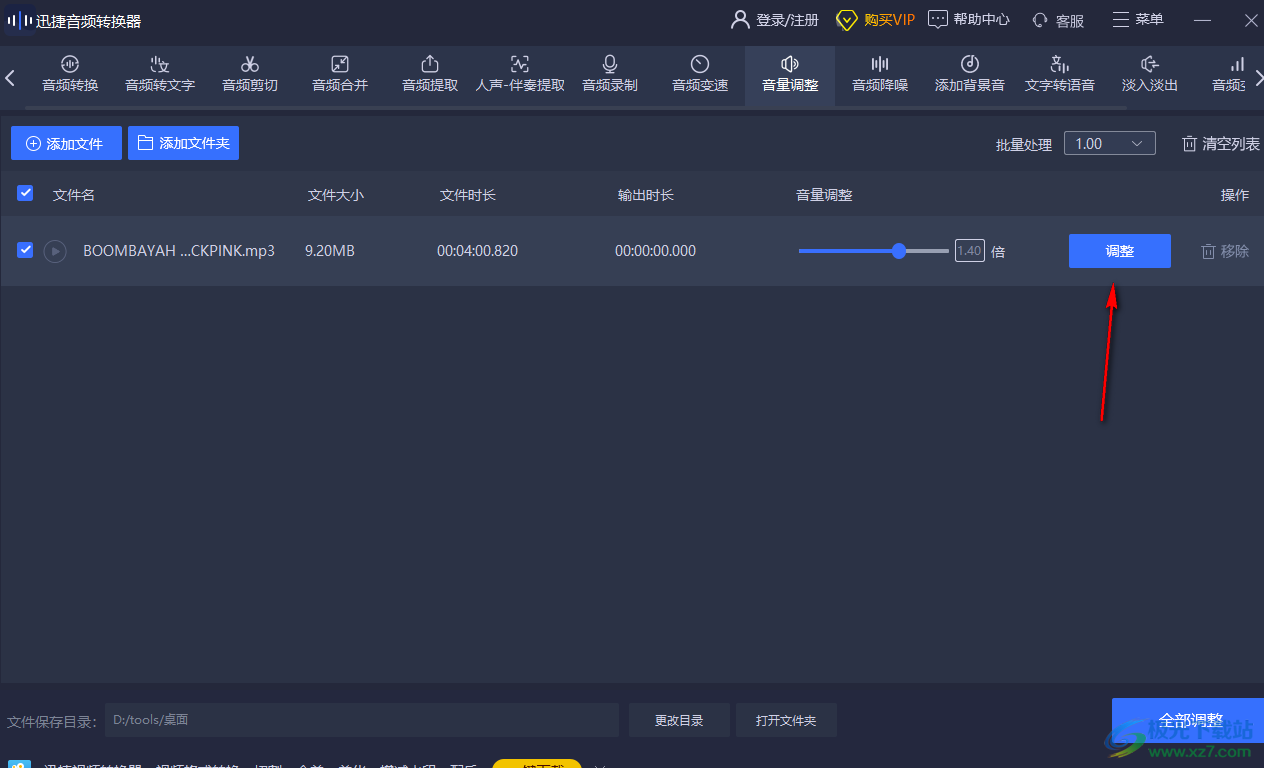Screen dimensions: 1264x768
Task: Click the 输出时长 column header
Action: pos(646,195)
